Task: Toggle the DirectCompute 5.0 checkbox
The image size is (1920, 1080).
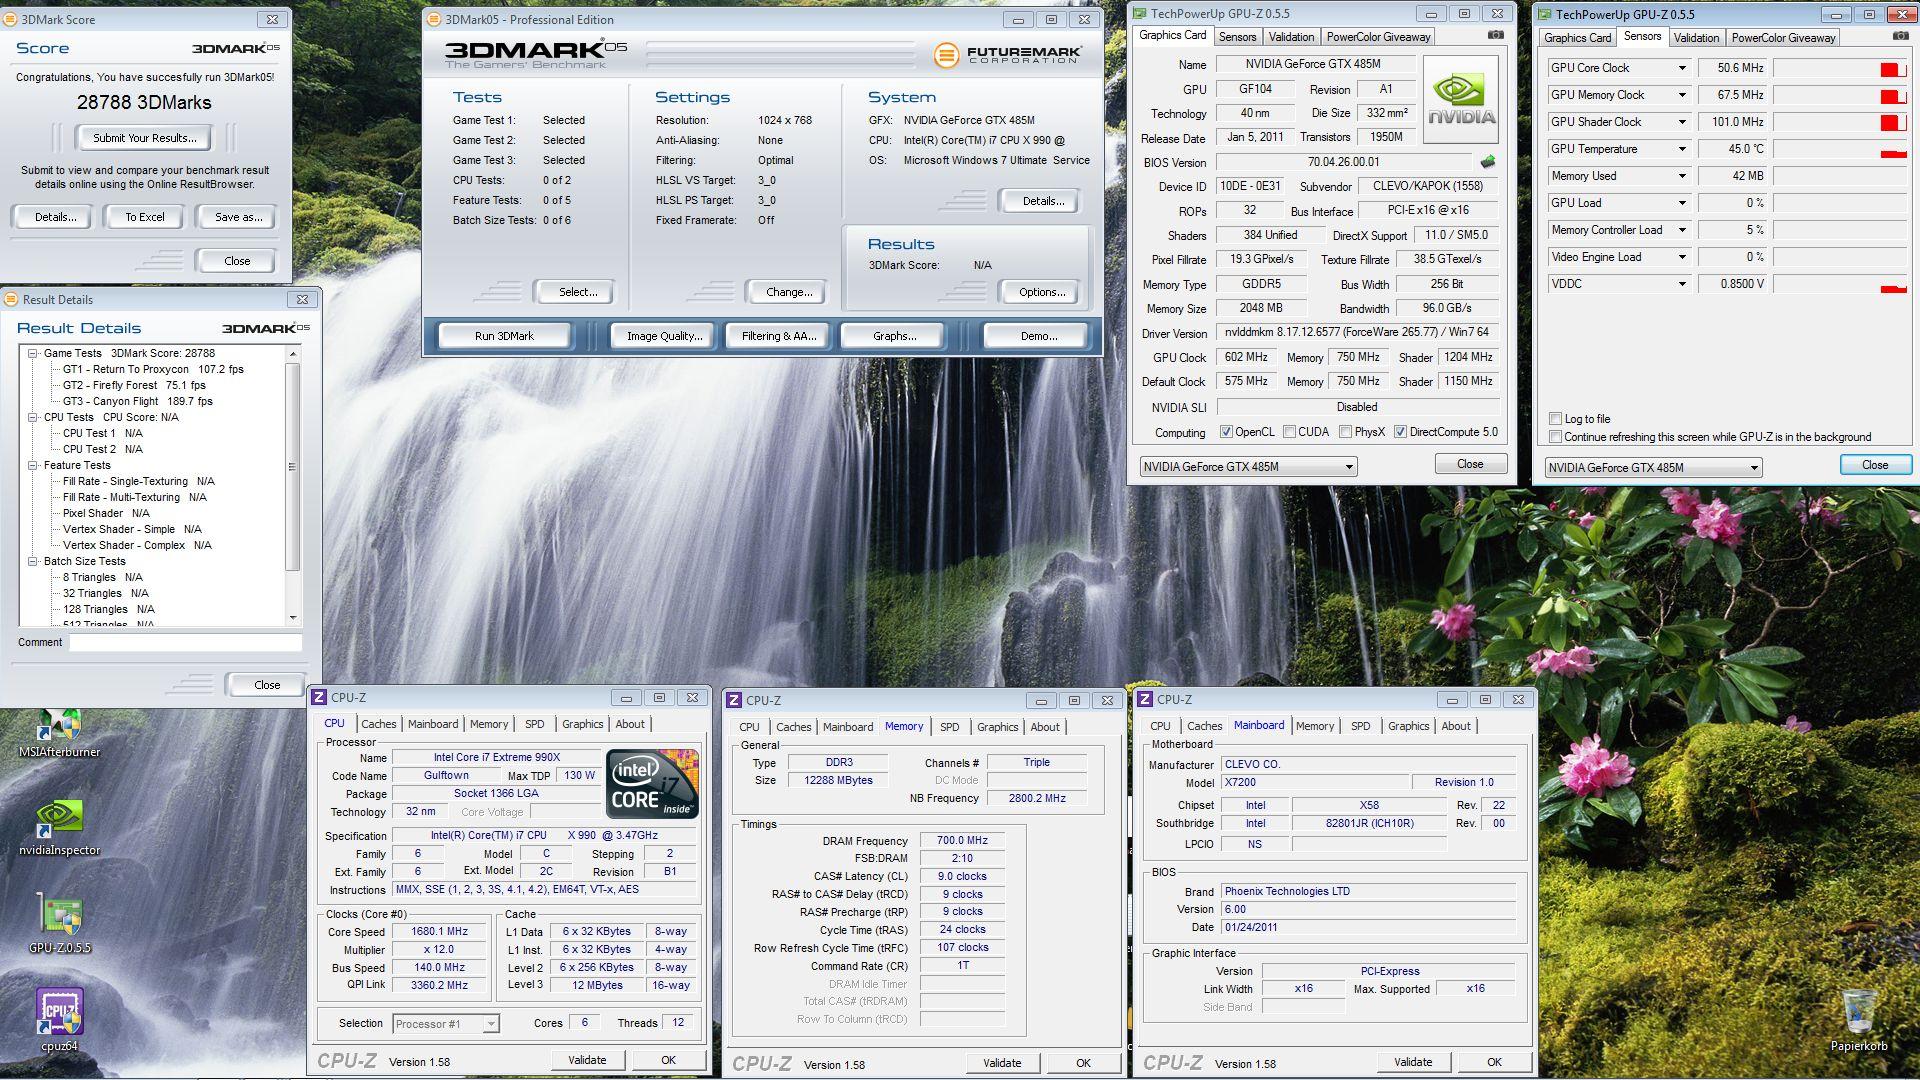Action: [x=1401, y=432]
